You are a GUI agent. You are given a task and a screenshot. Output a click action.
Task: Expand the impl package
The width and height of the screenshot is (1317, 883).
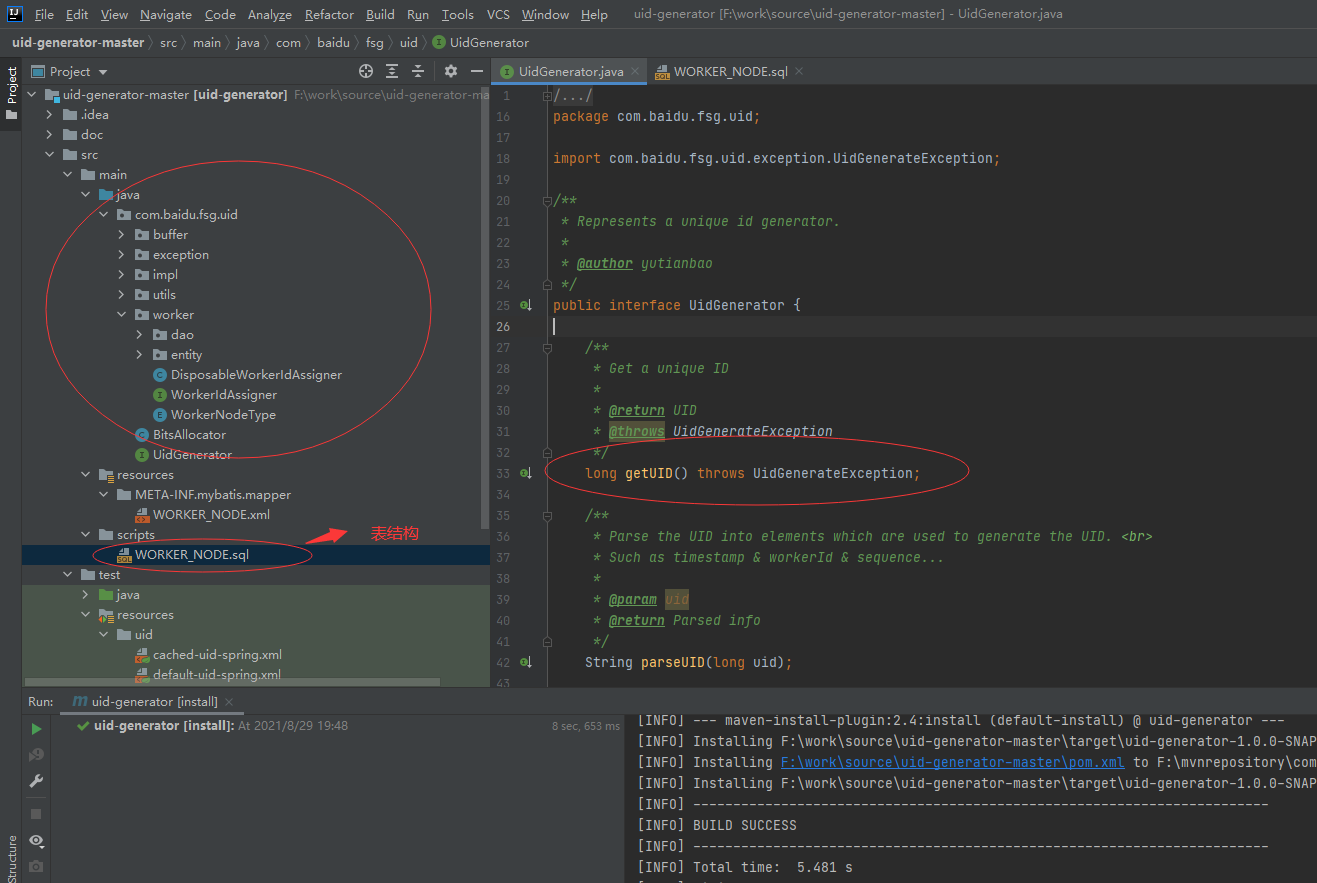(x=122, y=275)
